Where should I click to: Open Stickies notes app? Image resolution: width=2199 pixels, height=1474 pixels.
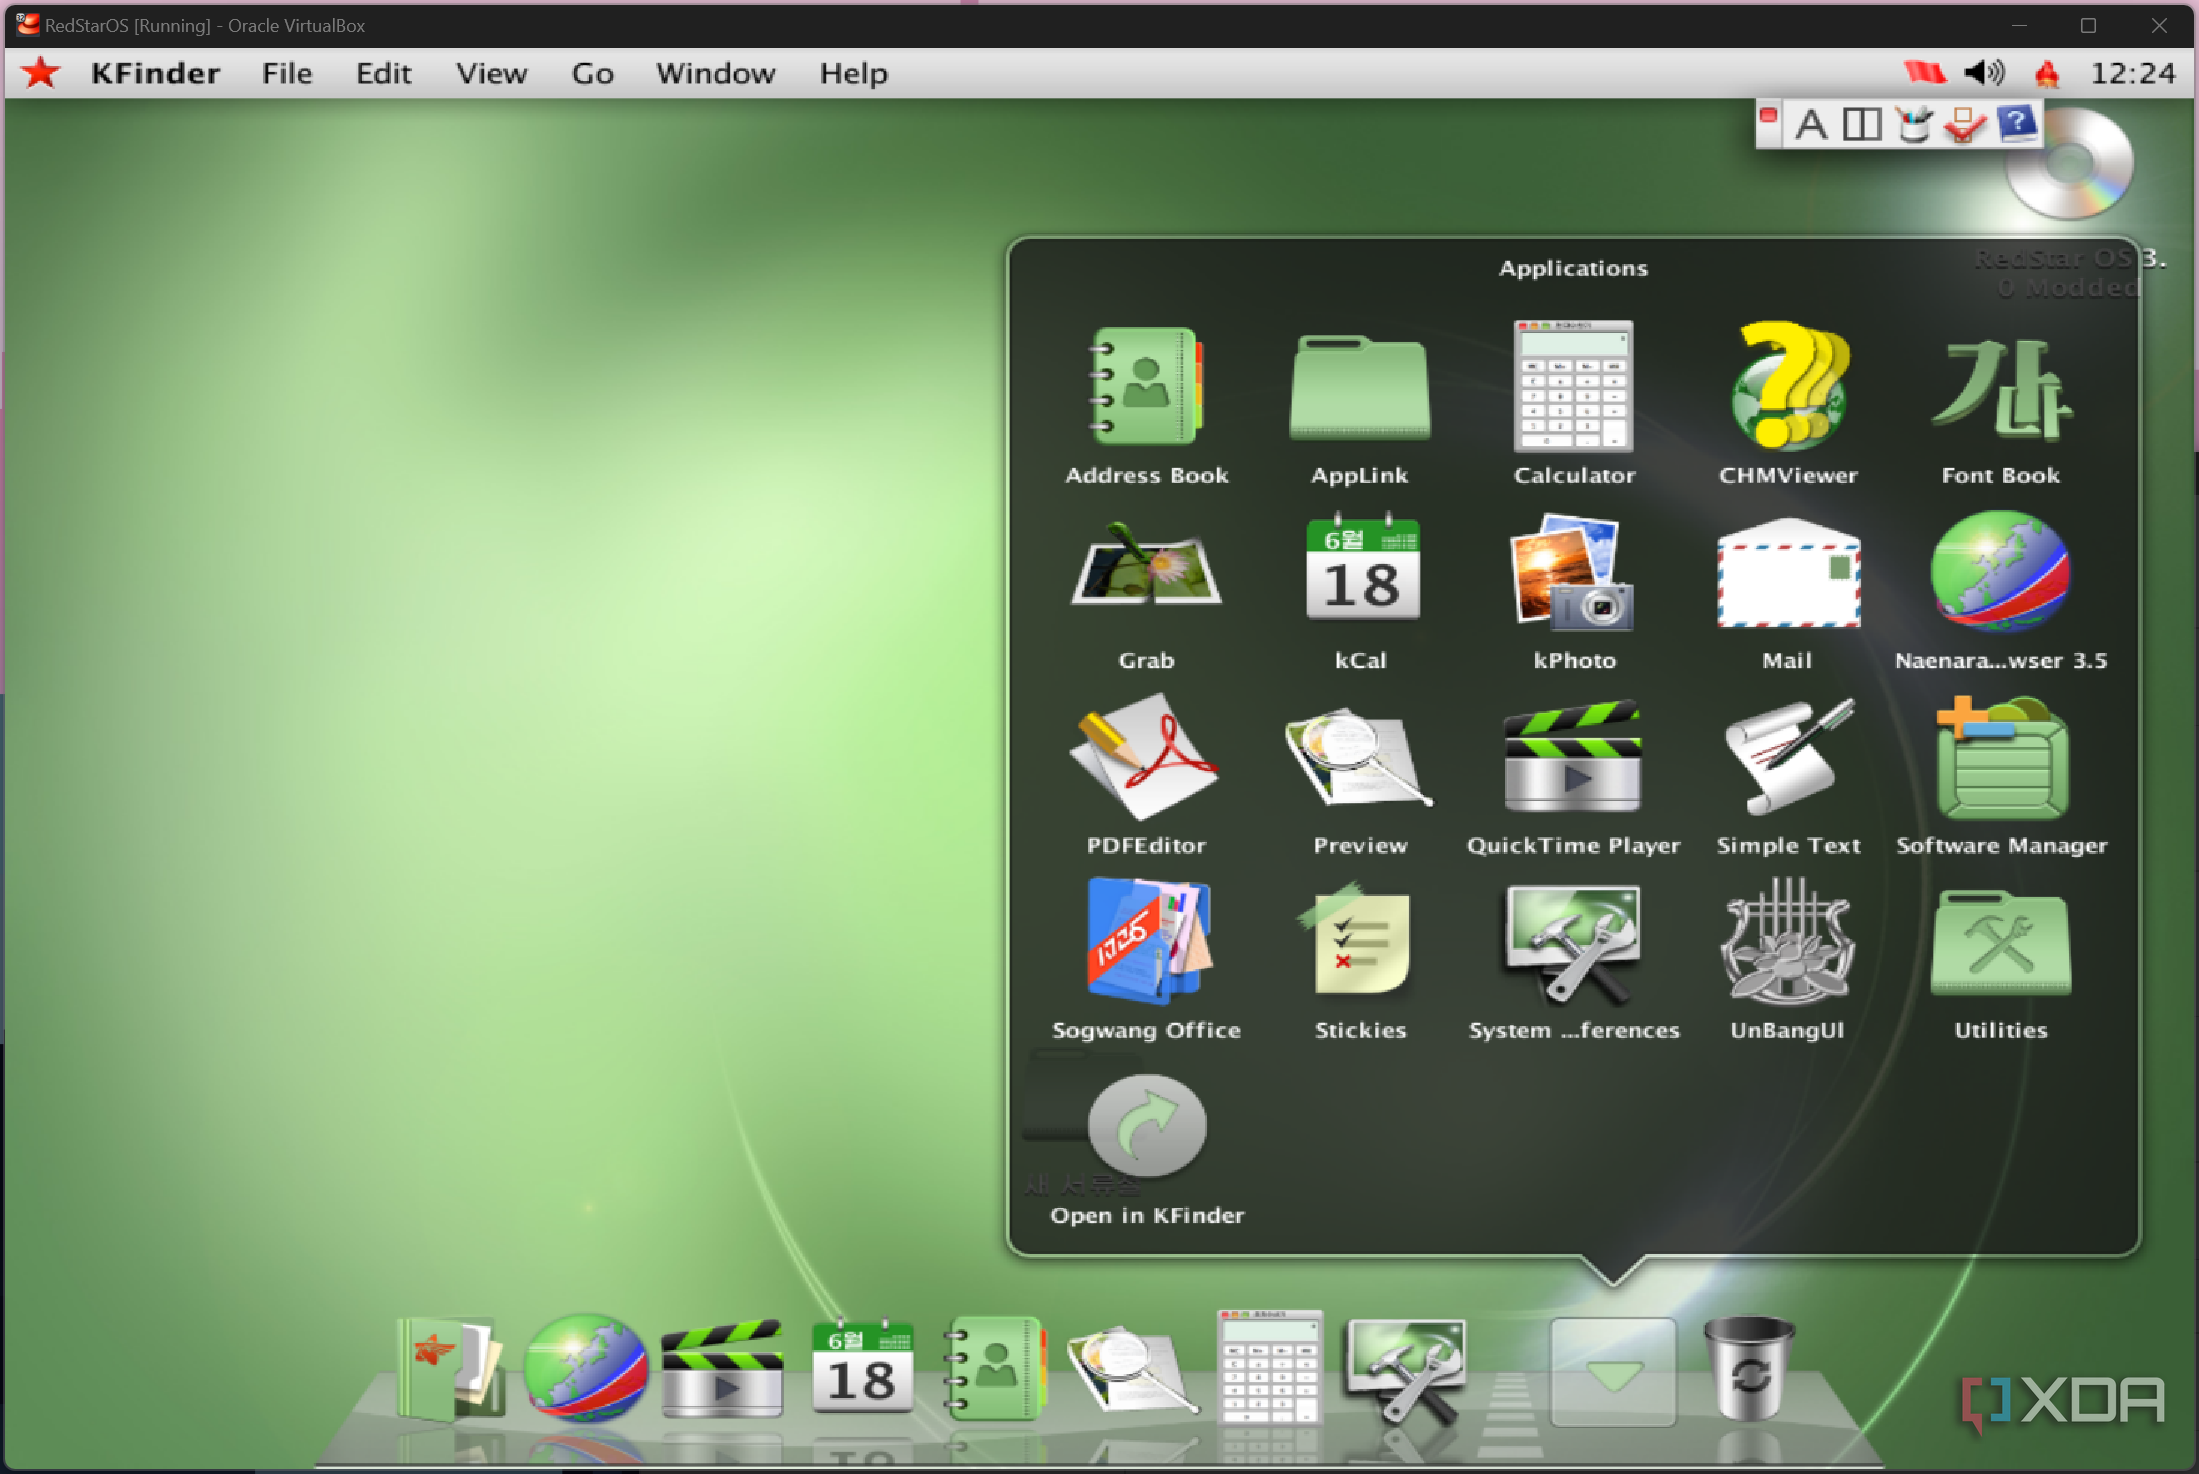tap(1360, 942)
